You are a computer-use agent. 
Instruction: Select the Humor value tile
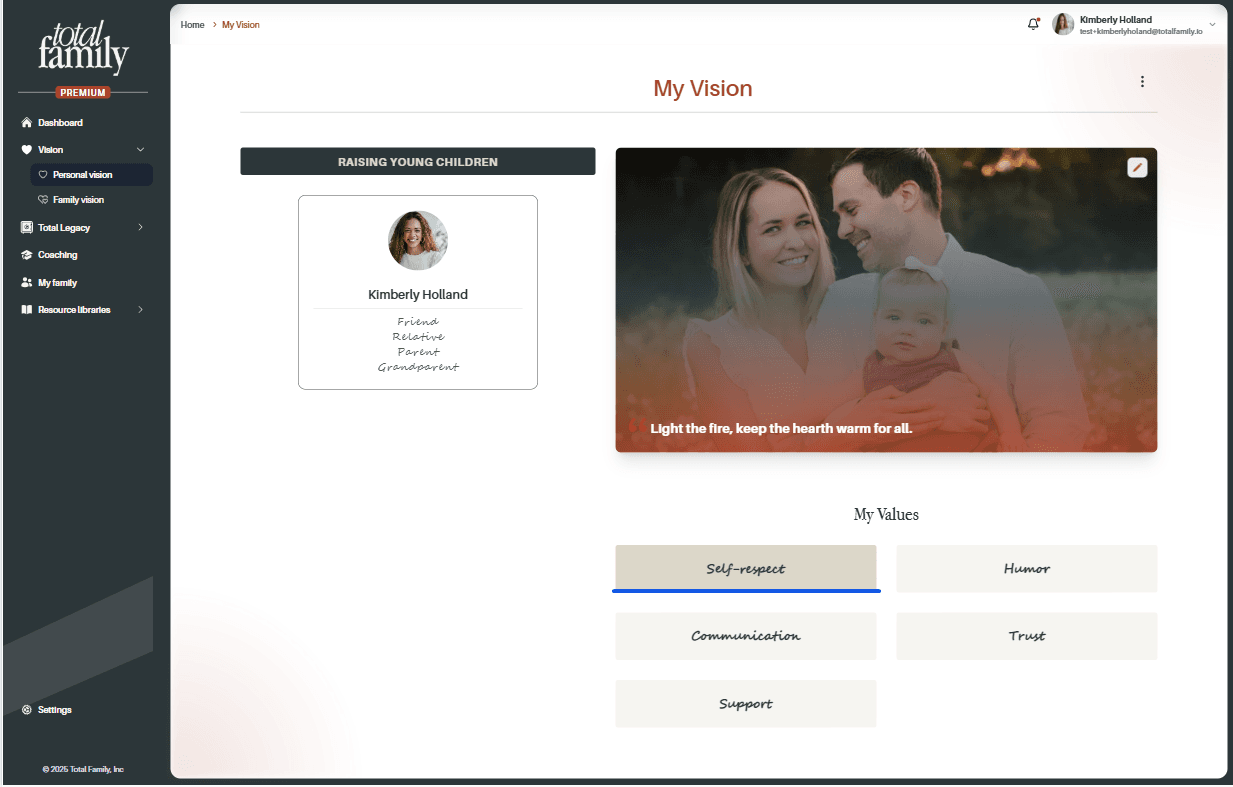[x=1027, y=568]
